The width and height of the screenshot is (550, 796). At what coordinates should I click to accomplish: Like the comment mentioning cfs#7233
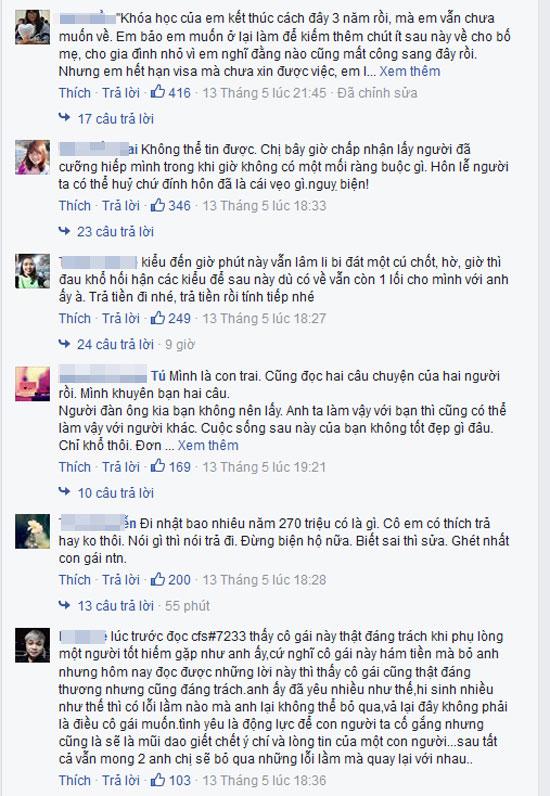click(75, 780)
